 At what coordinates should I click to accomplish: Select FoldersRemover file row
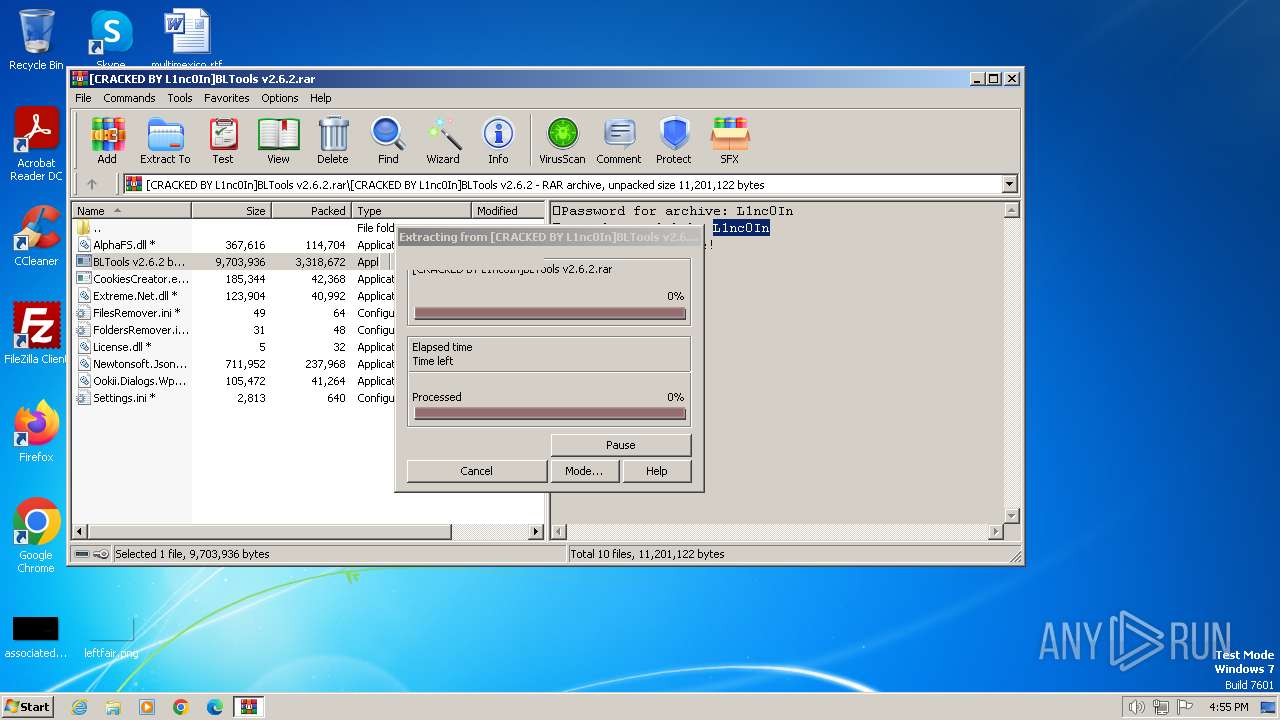tap(235, 330)
